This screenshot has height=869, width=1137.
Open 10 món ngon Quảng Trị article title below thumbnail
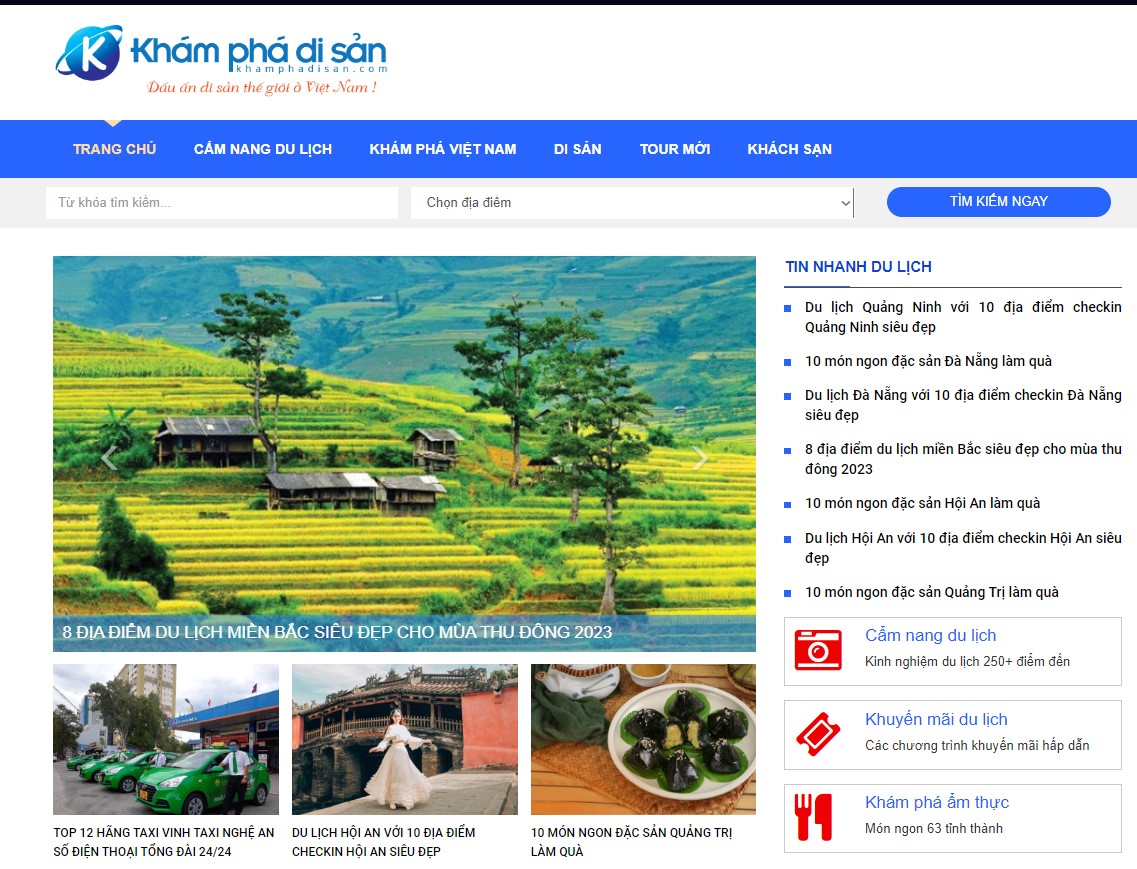pyautogui.click(x=632, y=841)
